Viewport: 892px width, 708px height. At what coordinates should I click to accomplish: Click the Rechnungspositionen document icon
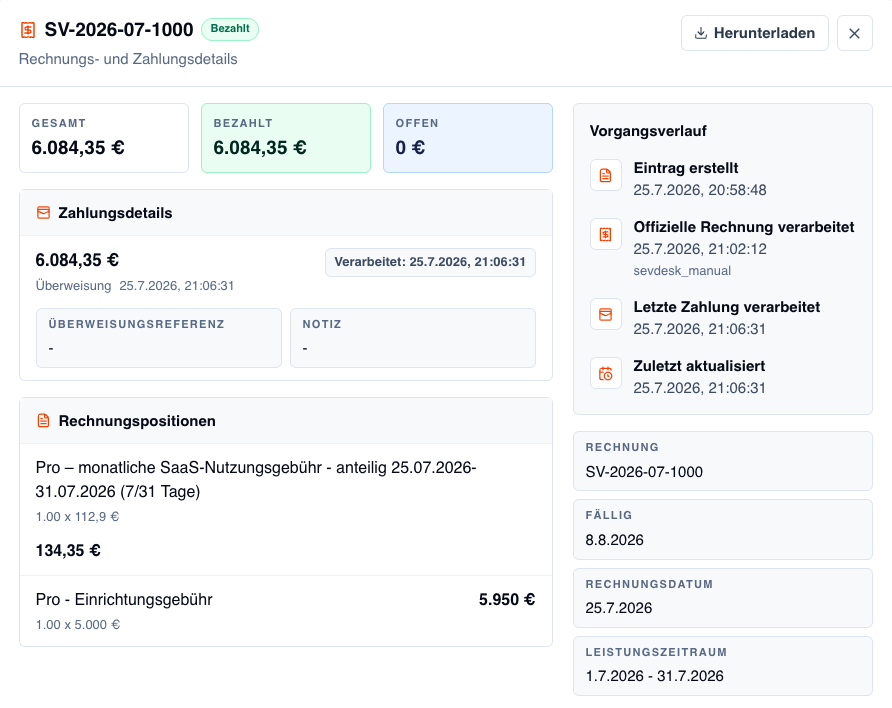[x=43, y=421]
